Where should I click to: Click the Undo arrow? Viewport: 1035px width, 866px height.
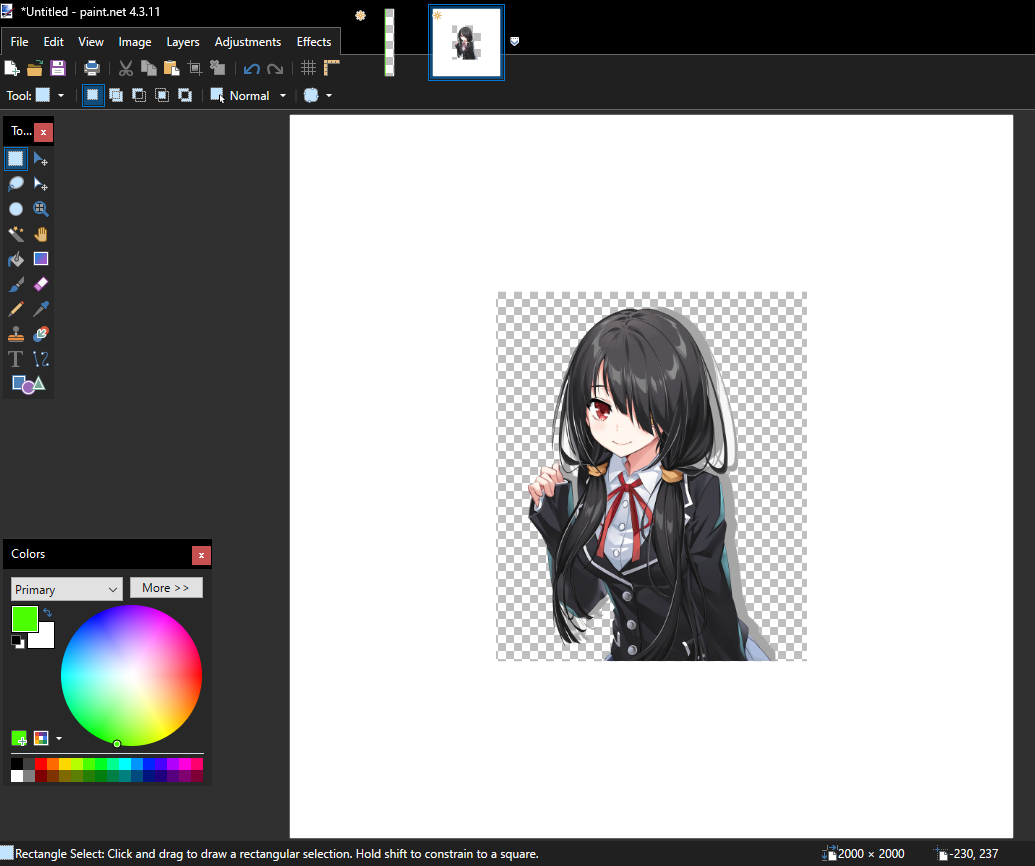tap(251, 69)
